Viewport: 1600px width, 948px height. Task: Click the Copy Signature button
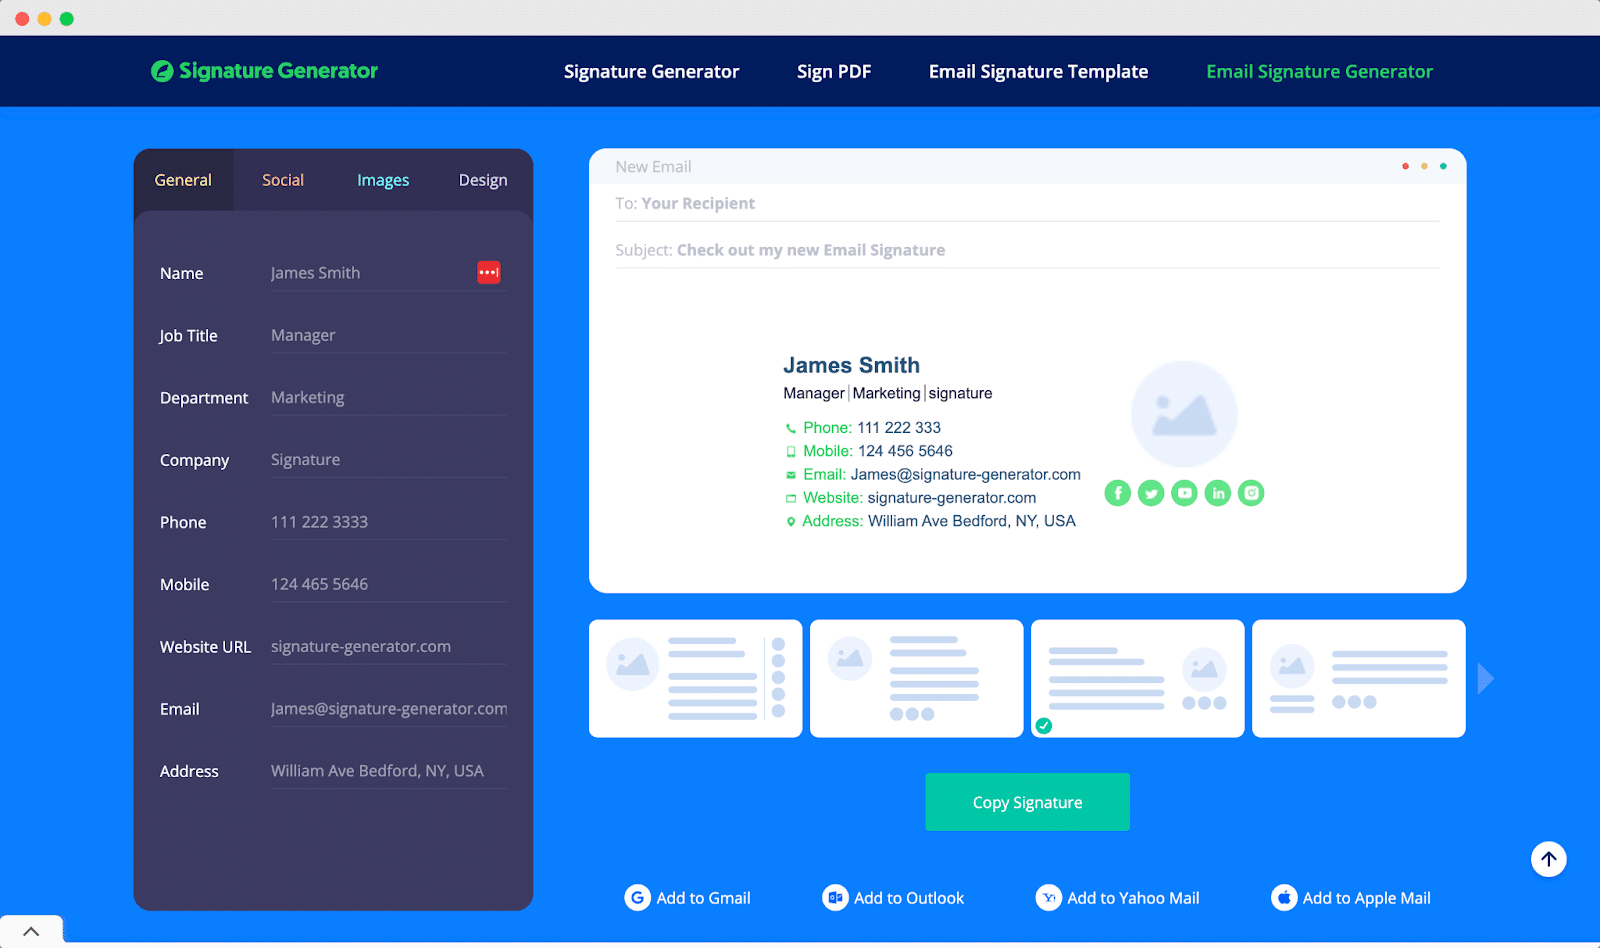[x=1027, y=802]
